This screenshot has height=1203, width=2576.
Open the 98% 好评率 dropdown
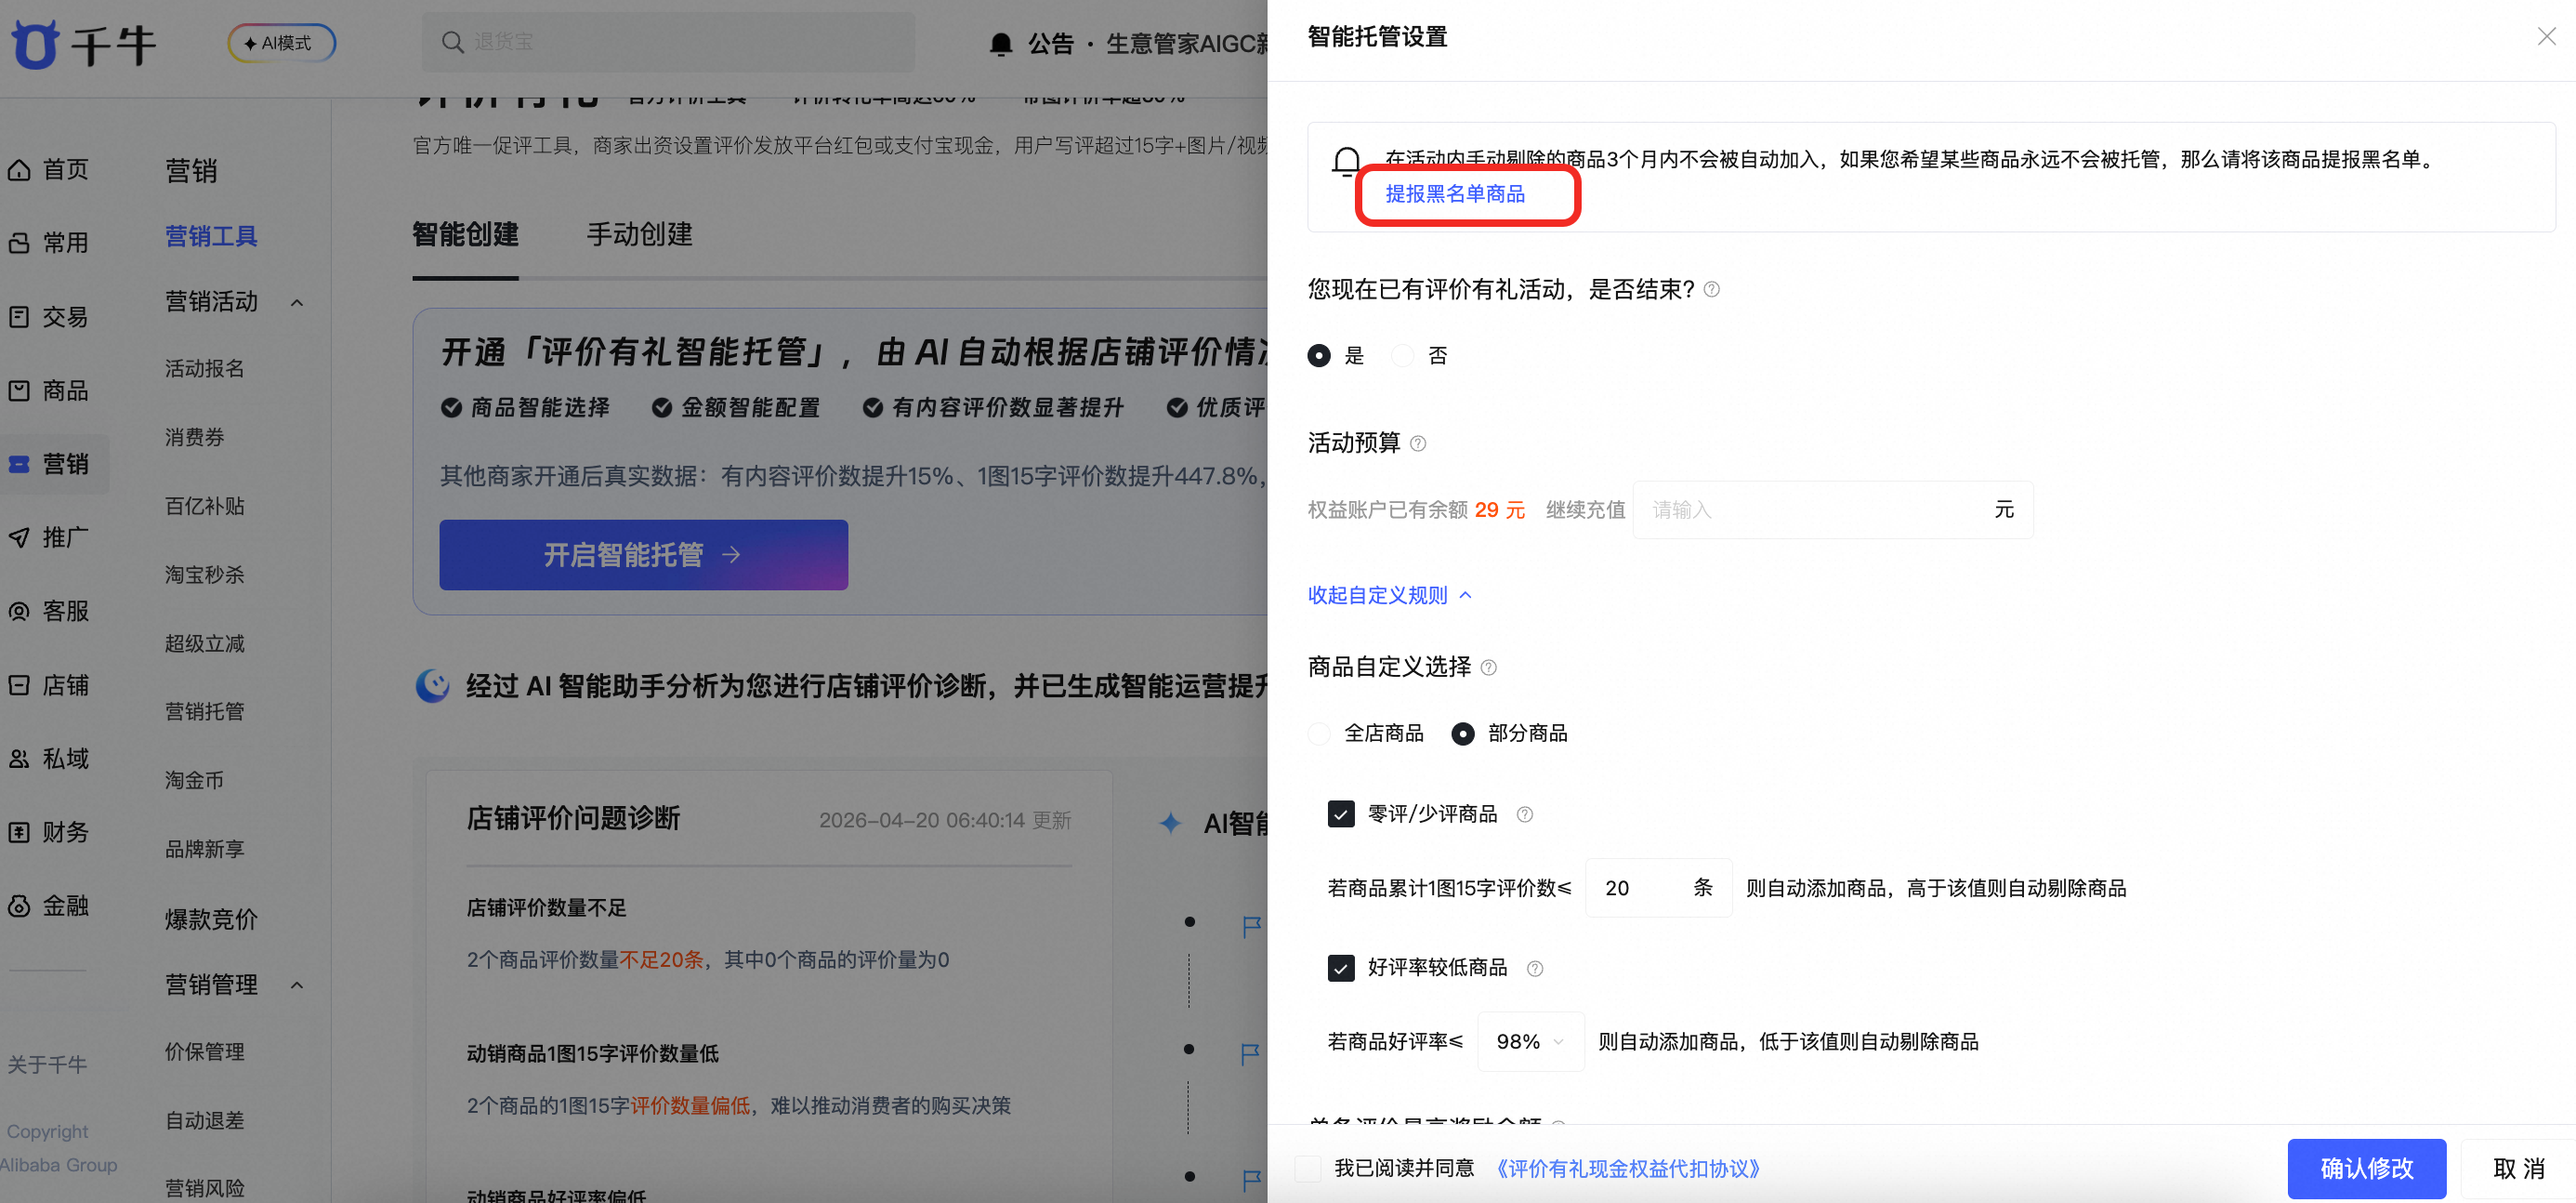click(1530, 1042)
